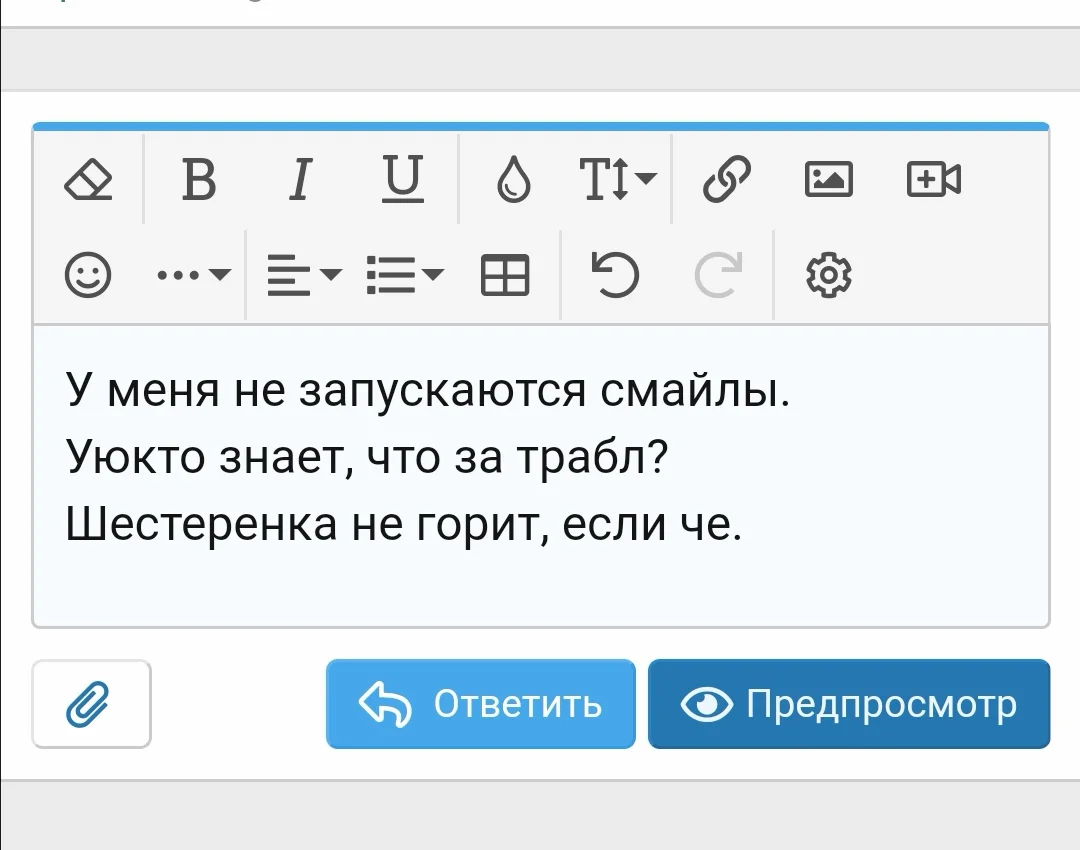Viewport: 1080px width, 850px height.
Task: Open the editor settings gear
Action: pos(827,275)
